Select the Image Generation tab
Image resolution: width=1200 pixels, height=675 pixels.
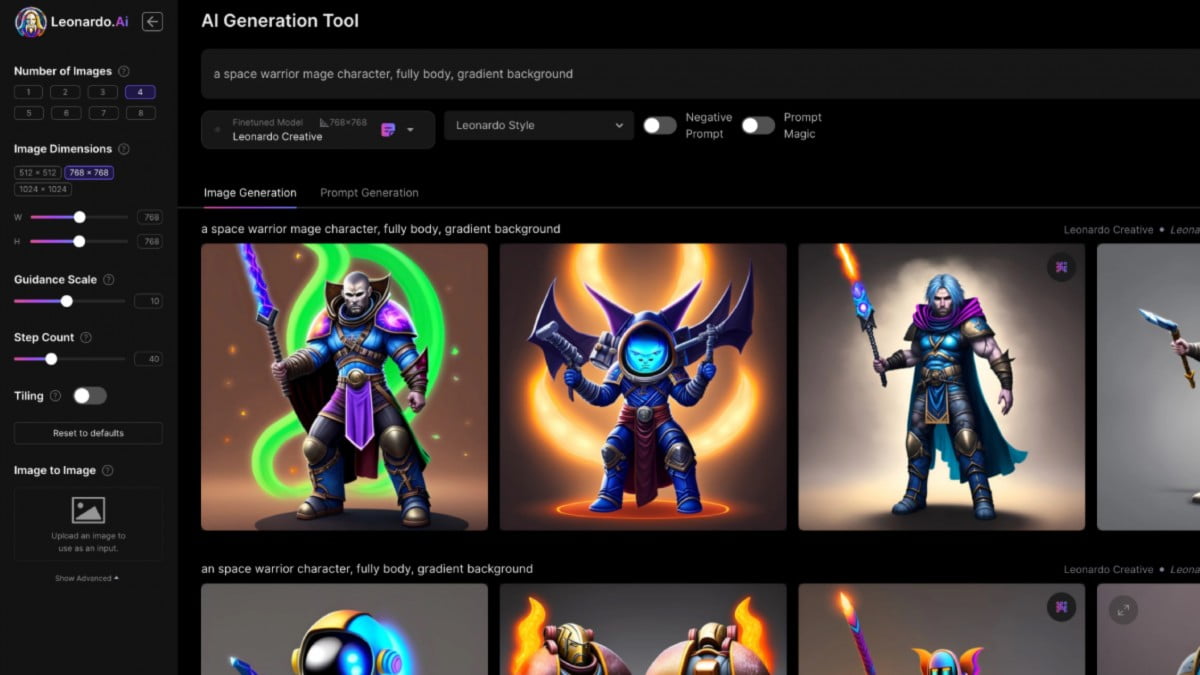coord(250,193)
